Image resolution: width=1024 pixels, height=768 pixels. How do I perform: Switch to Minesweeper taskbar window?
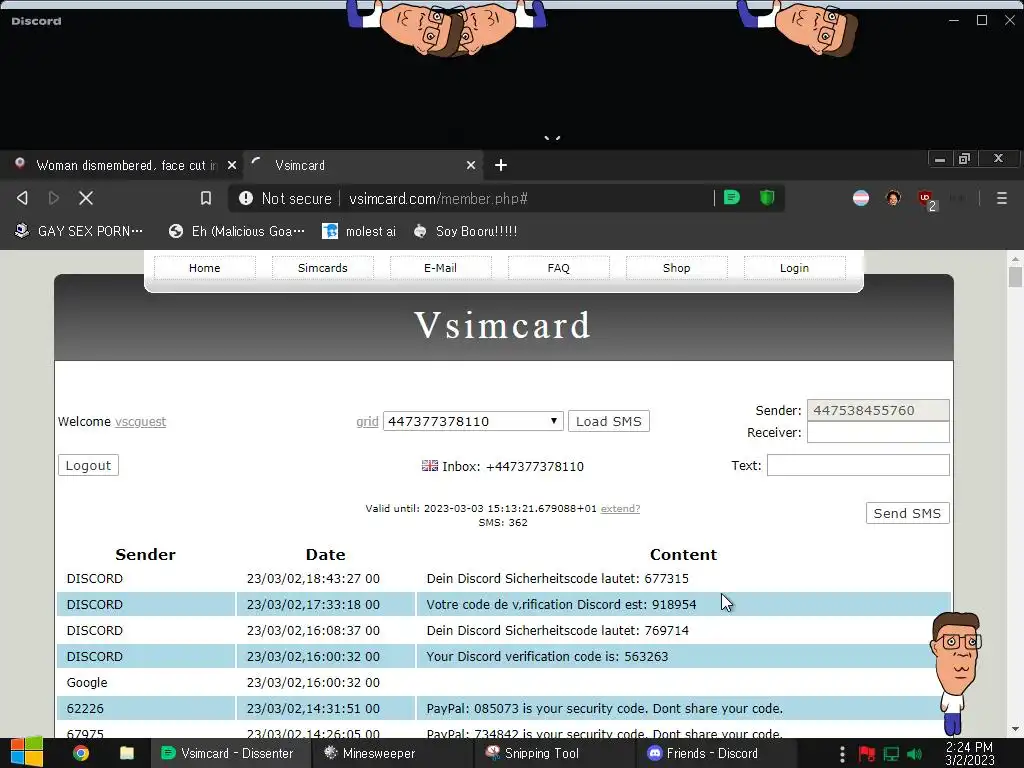tap(392, 753)
